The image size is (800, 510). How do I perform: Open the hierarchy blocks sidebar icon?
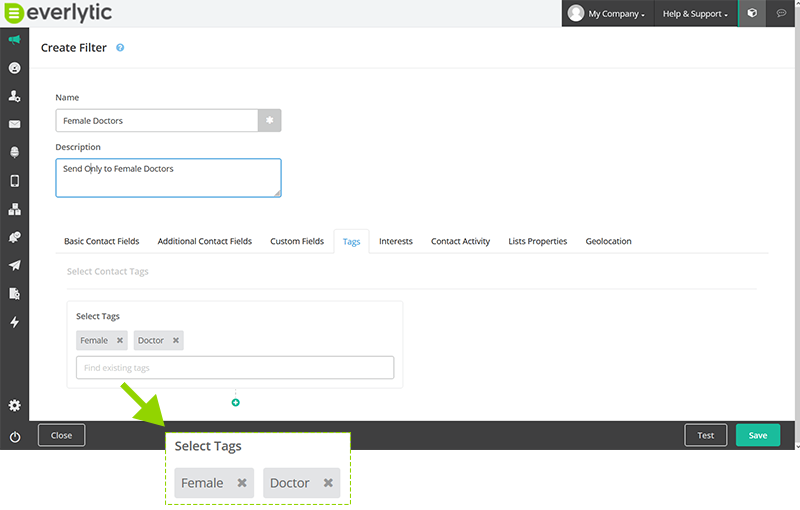[14, 209]
